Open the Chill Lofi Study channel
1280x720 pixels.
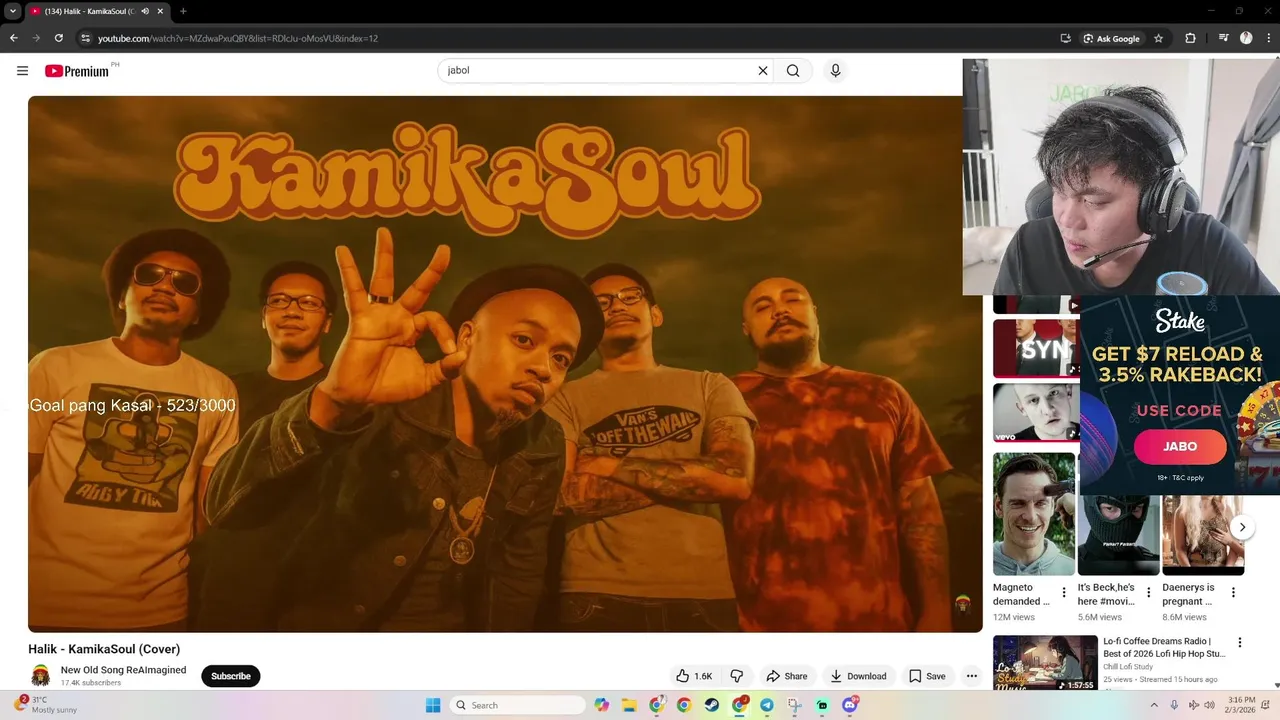pyautogui.click(x=1128, y=667)
